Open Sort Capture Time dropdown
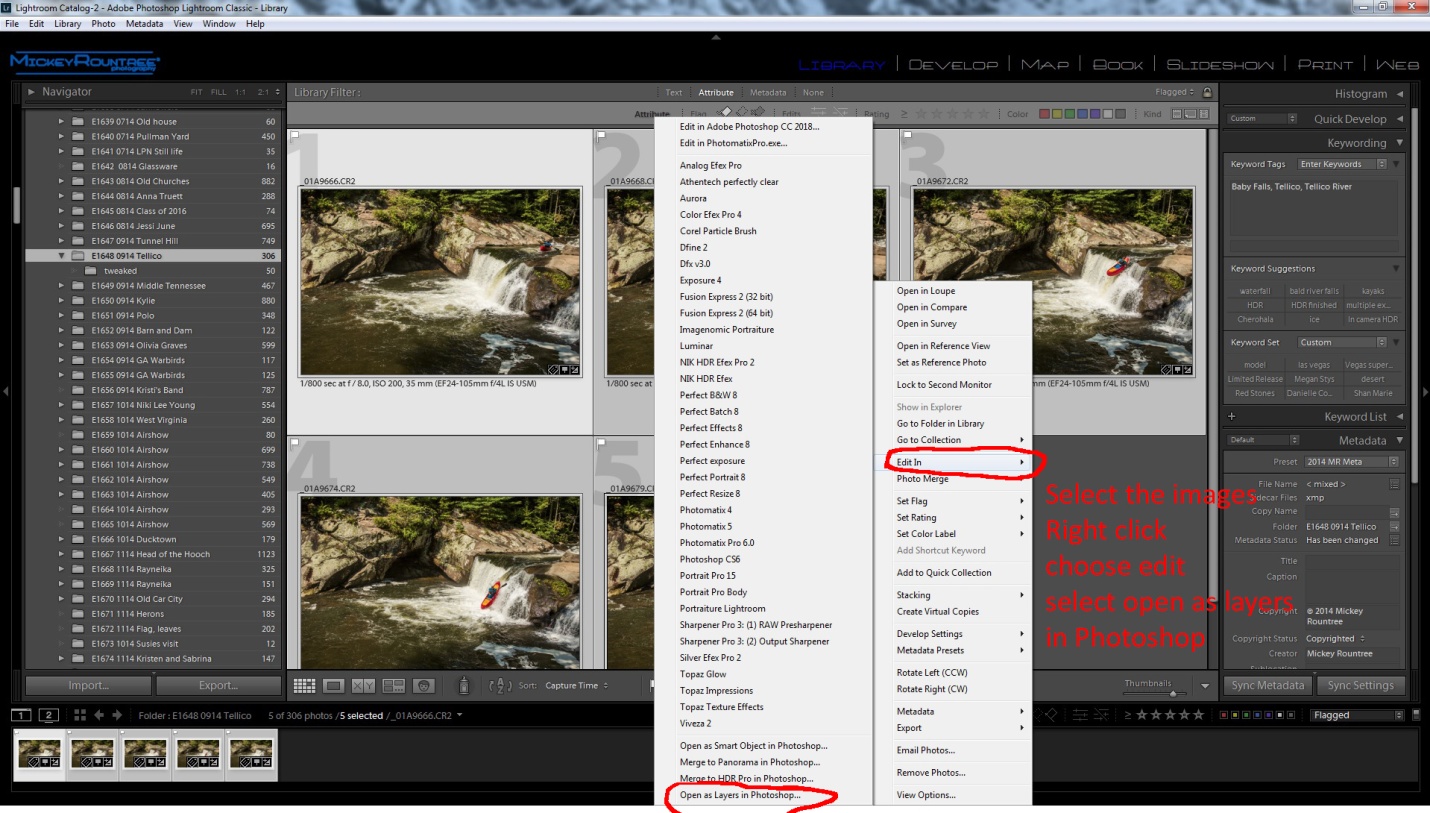The width and height of the screenshot is (1430, 813). 576,686
